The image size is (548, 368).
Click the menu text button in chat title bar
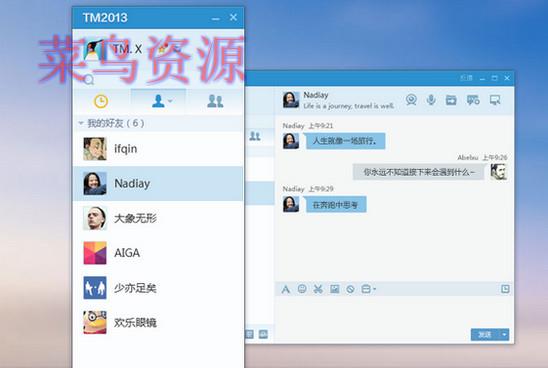(x=466, y=78)
